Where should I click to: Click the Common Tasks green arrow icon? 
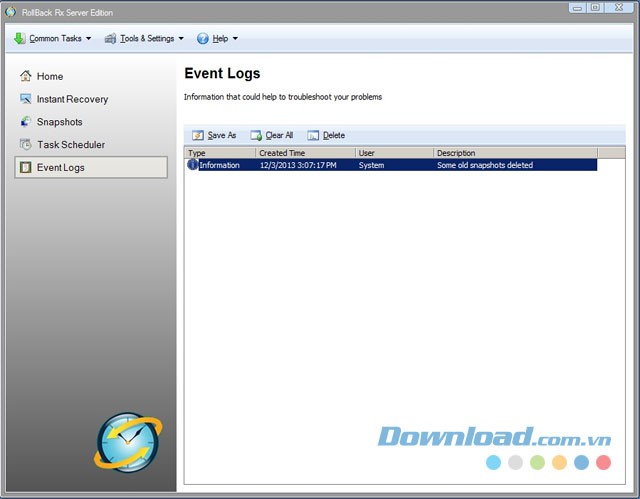19,39
